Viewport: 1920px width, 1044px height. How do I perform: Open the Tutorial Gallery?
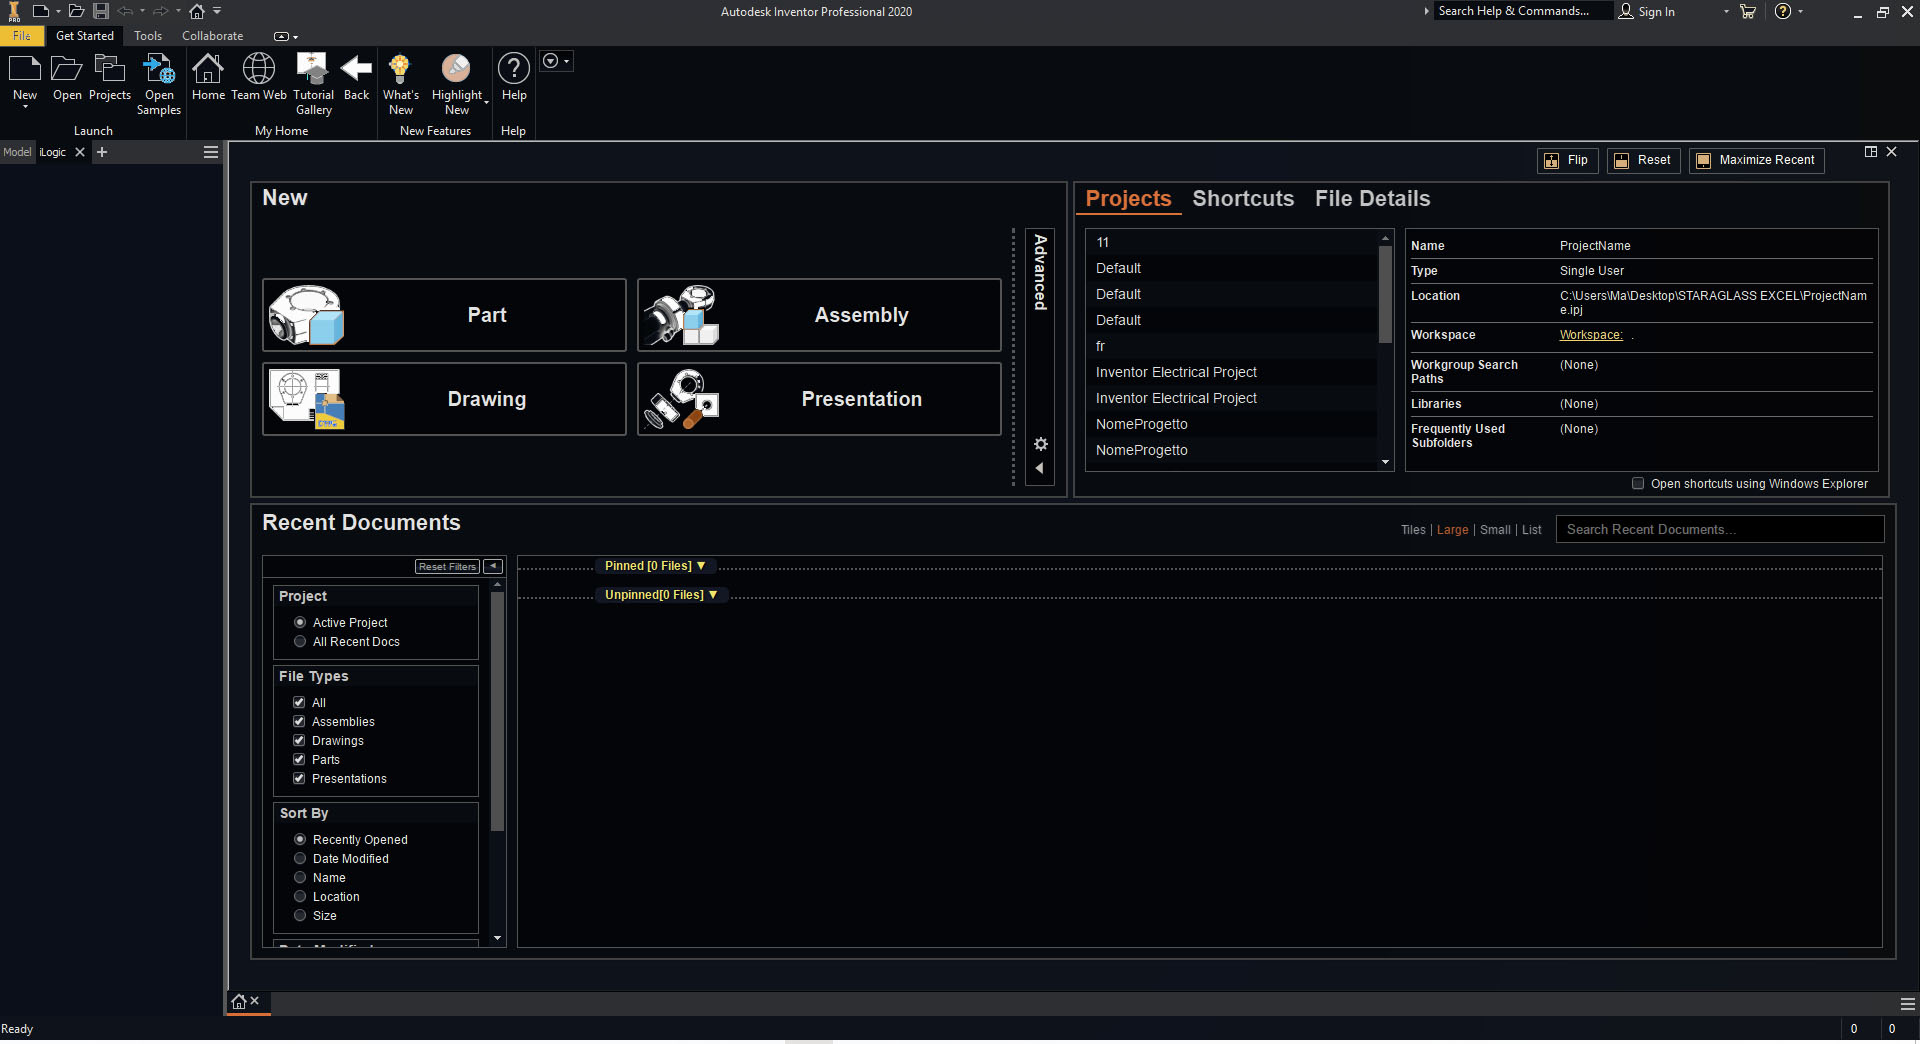[x=313, y=80]
